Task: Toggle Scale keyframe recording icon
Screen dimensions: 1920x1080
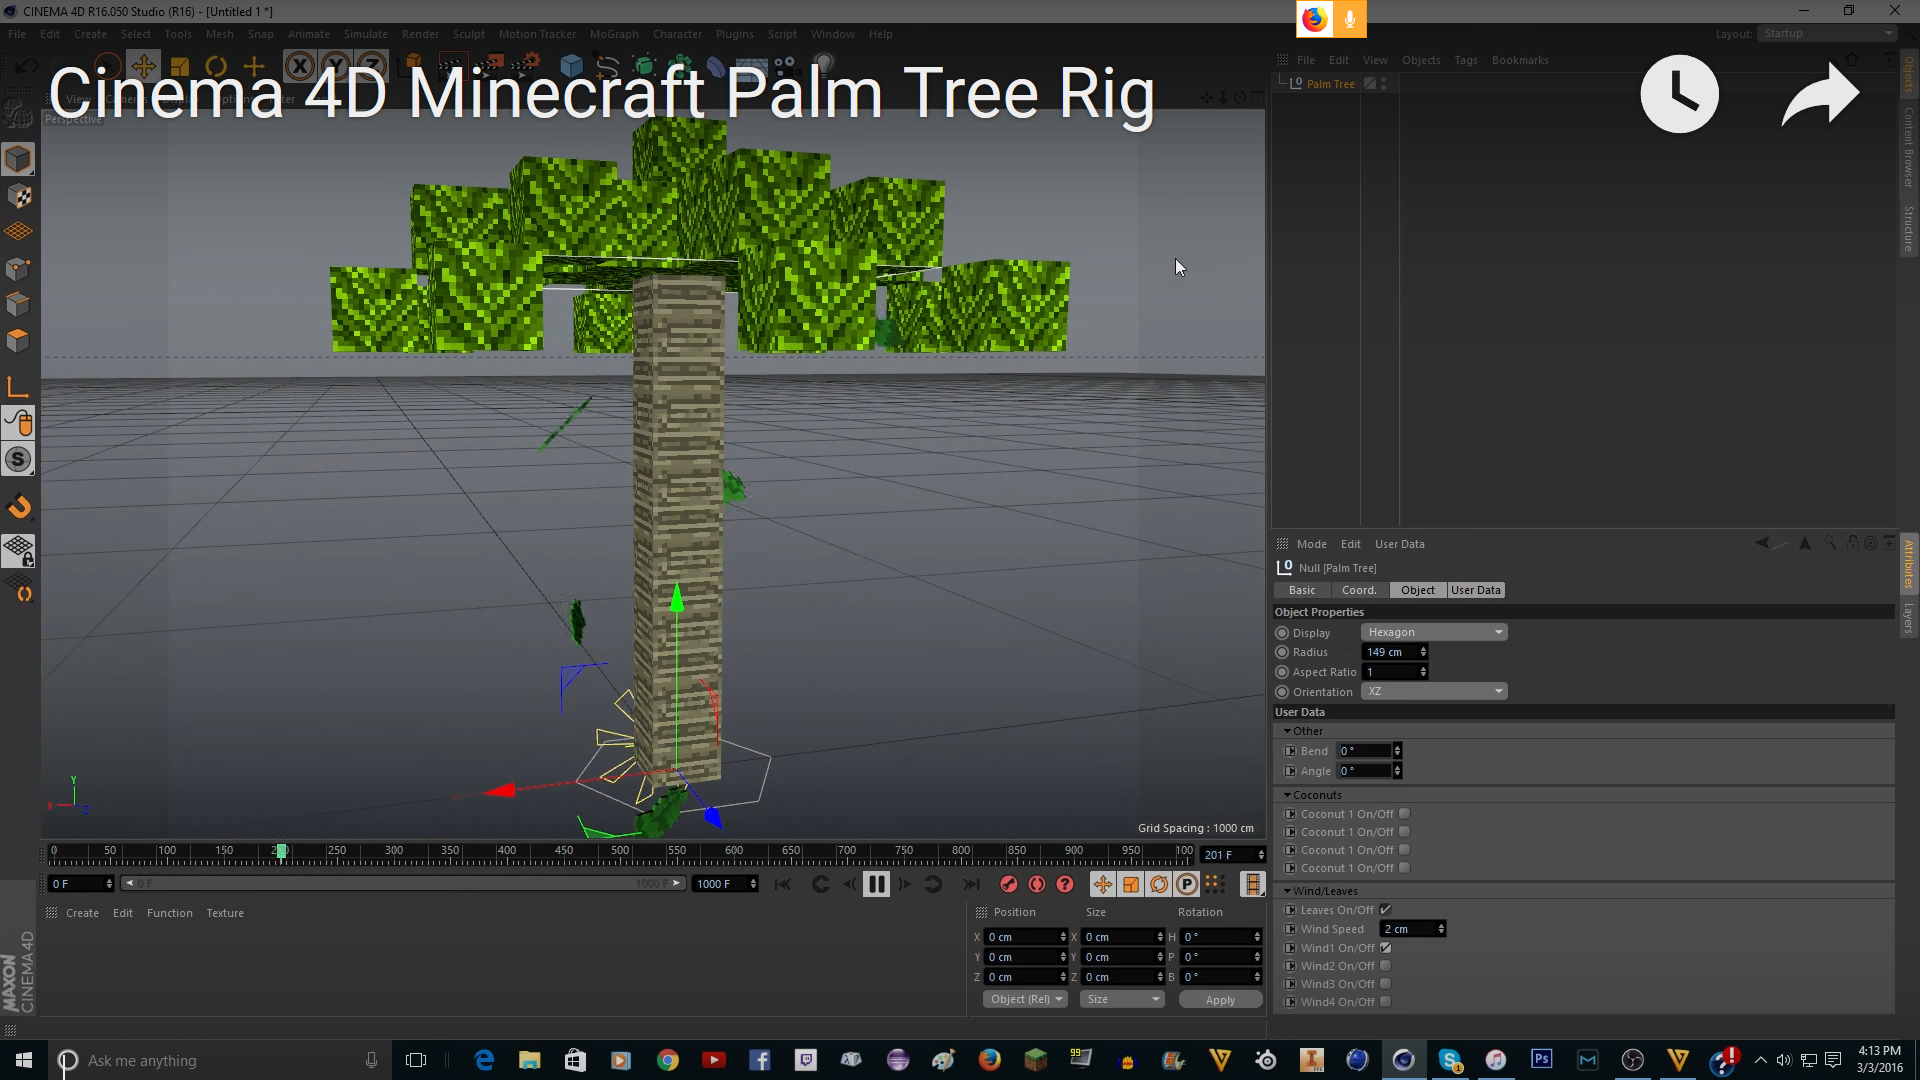Action: pyautogui.click(x=1130, y=884)
